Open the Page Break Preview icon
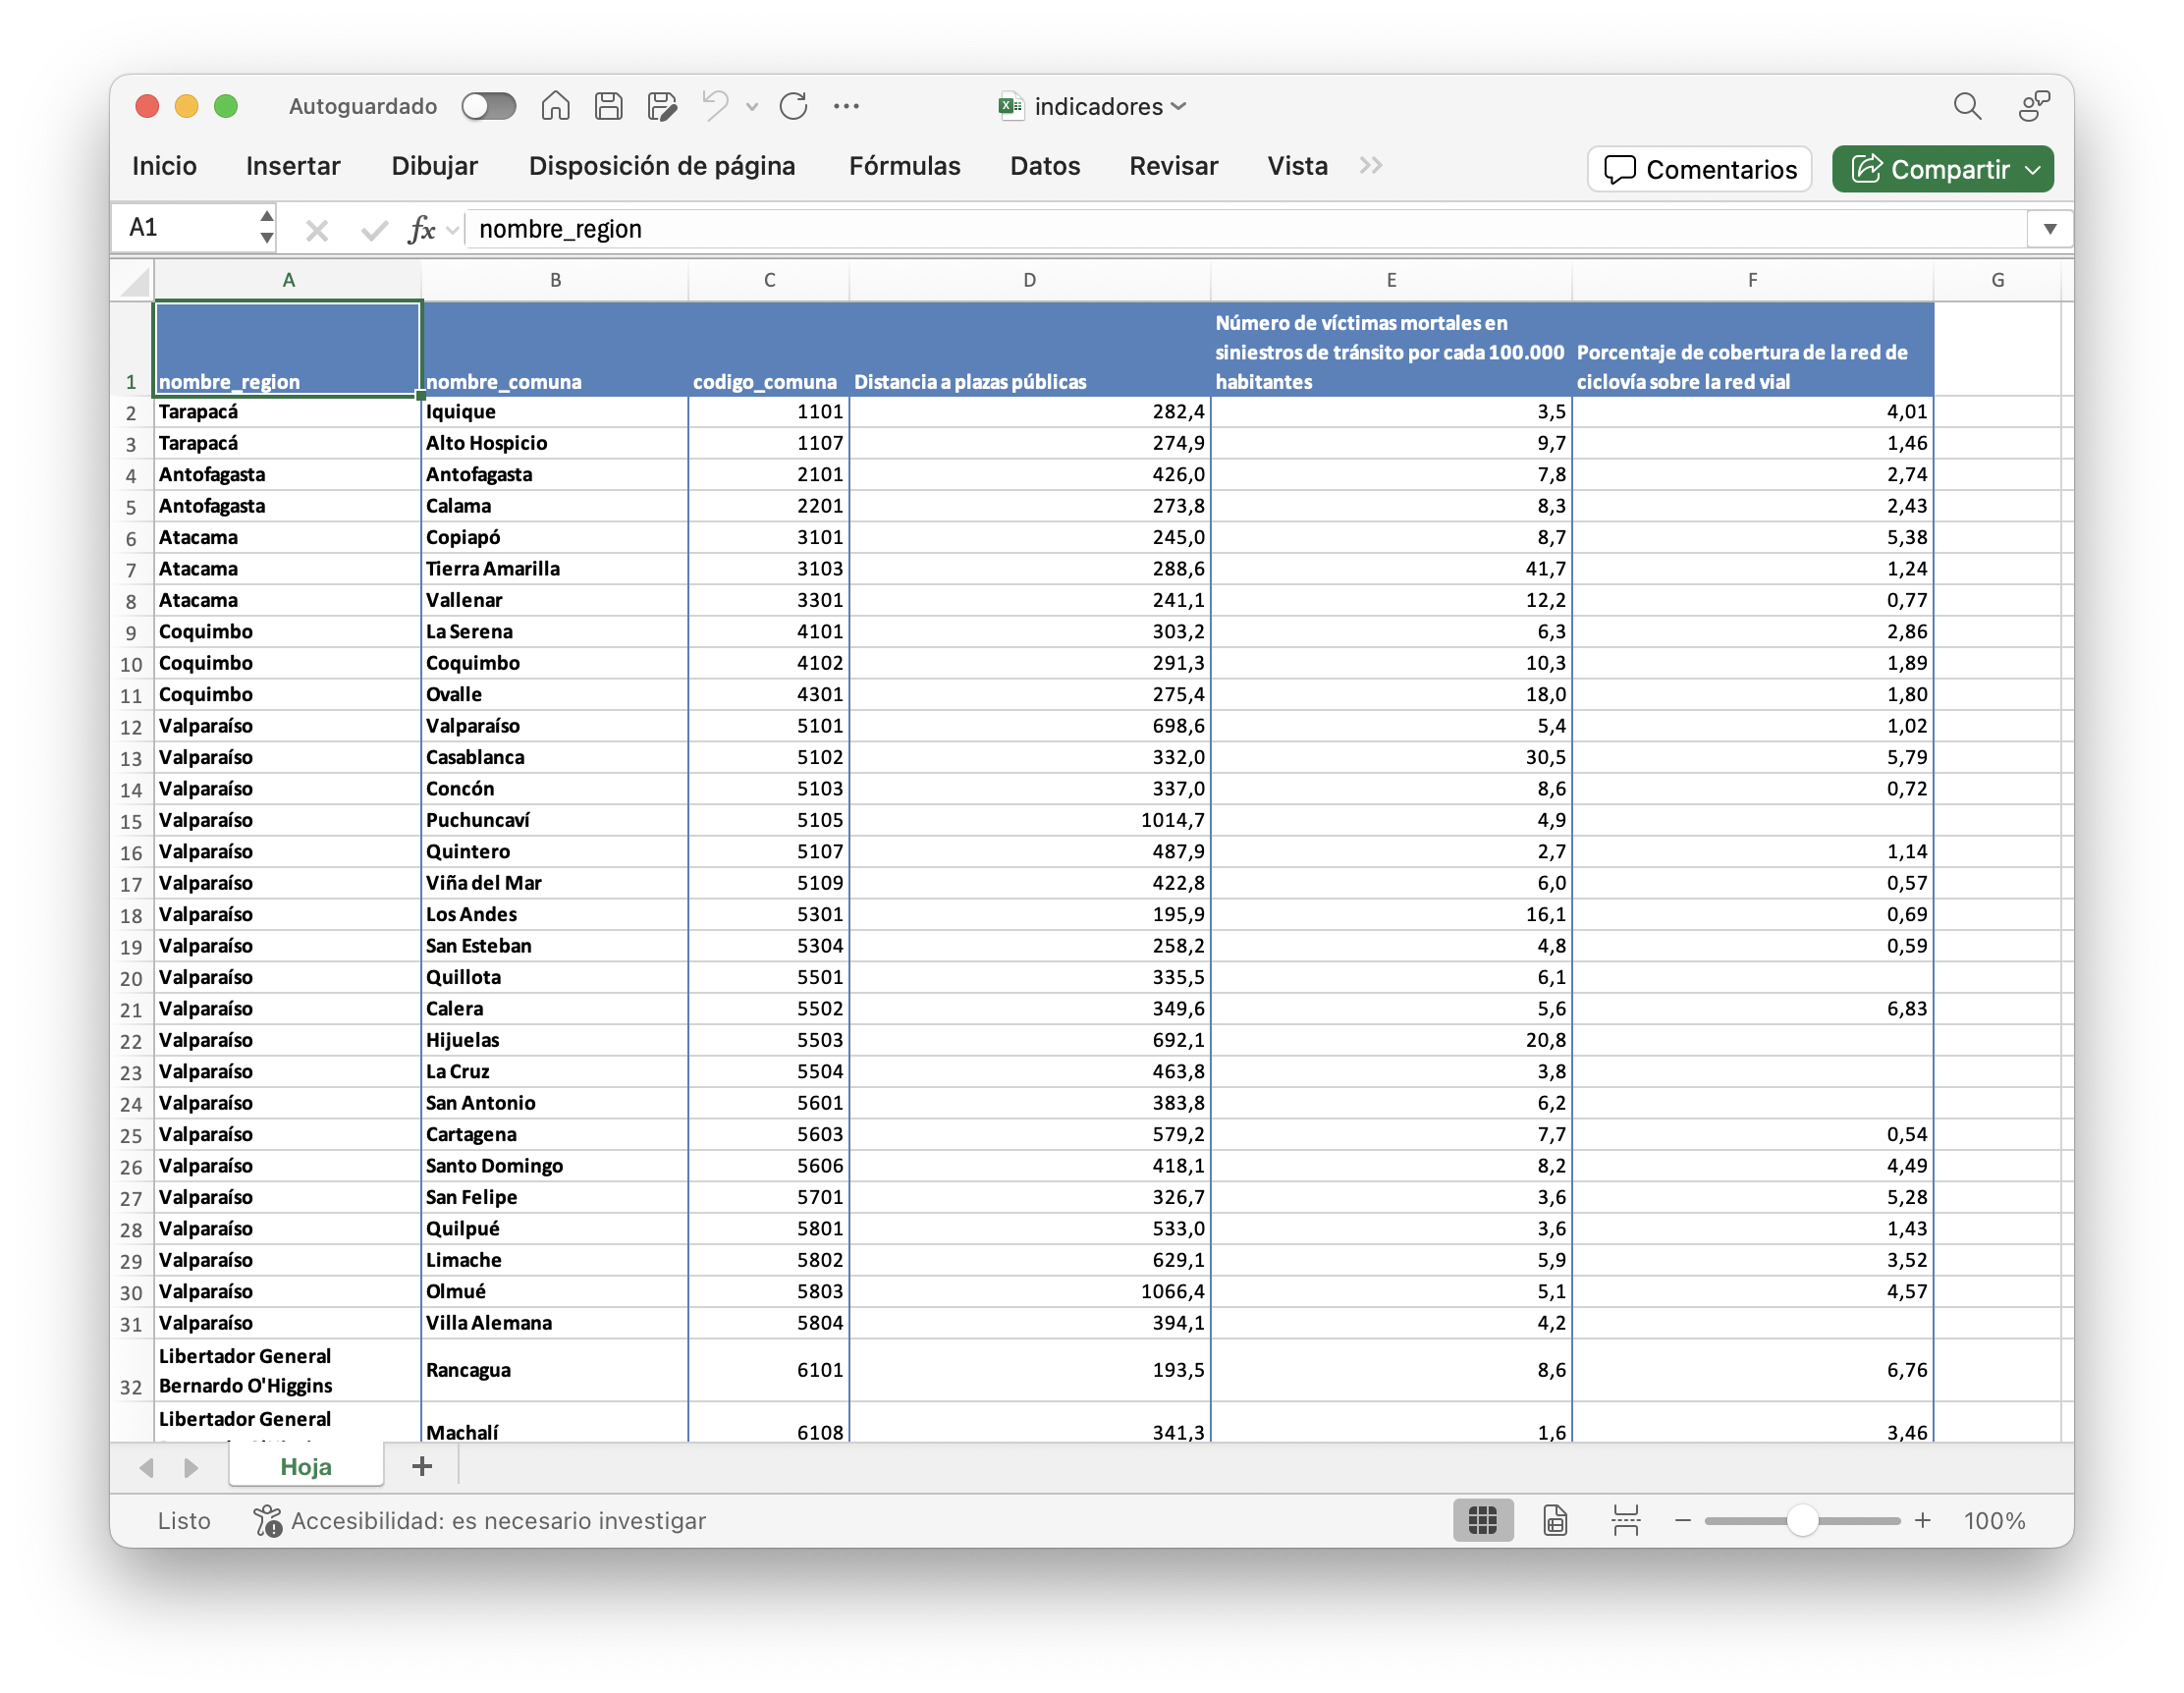 (x=1626, y=1520)
